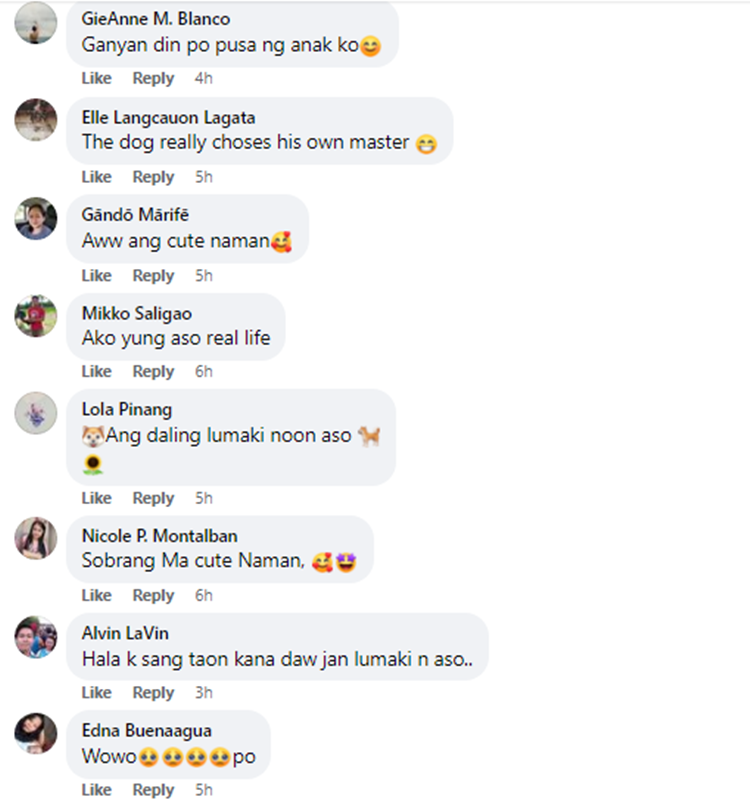Click the 3h timestamp on Alvin's comment
Viewport: 750px width, 806px height.
coord(204,692)
